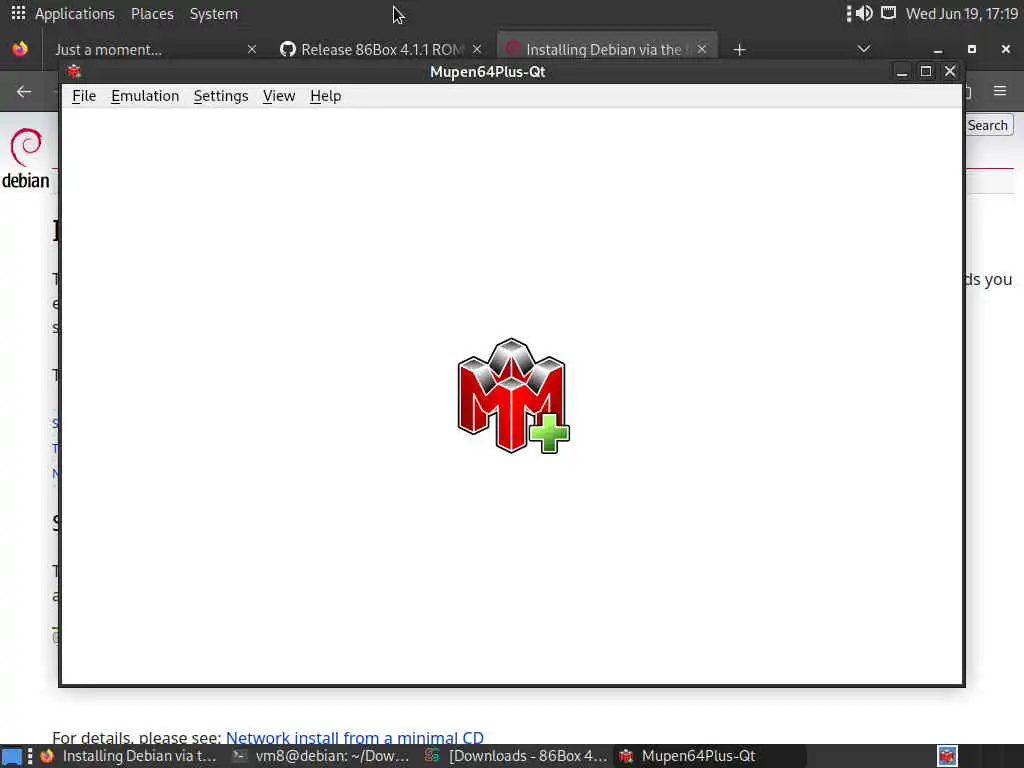Click the volume speaker icon in system tray
Viewport: 1024px width, 768px height.
(x=864, y=13)
